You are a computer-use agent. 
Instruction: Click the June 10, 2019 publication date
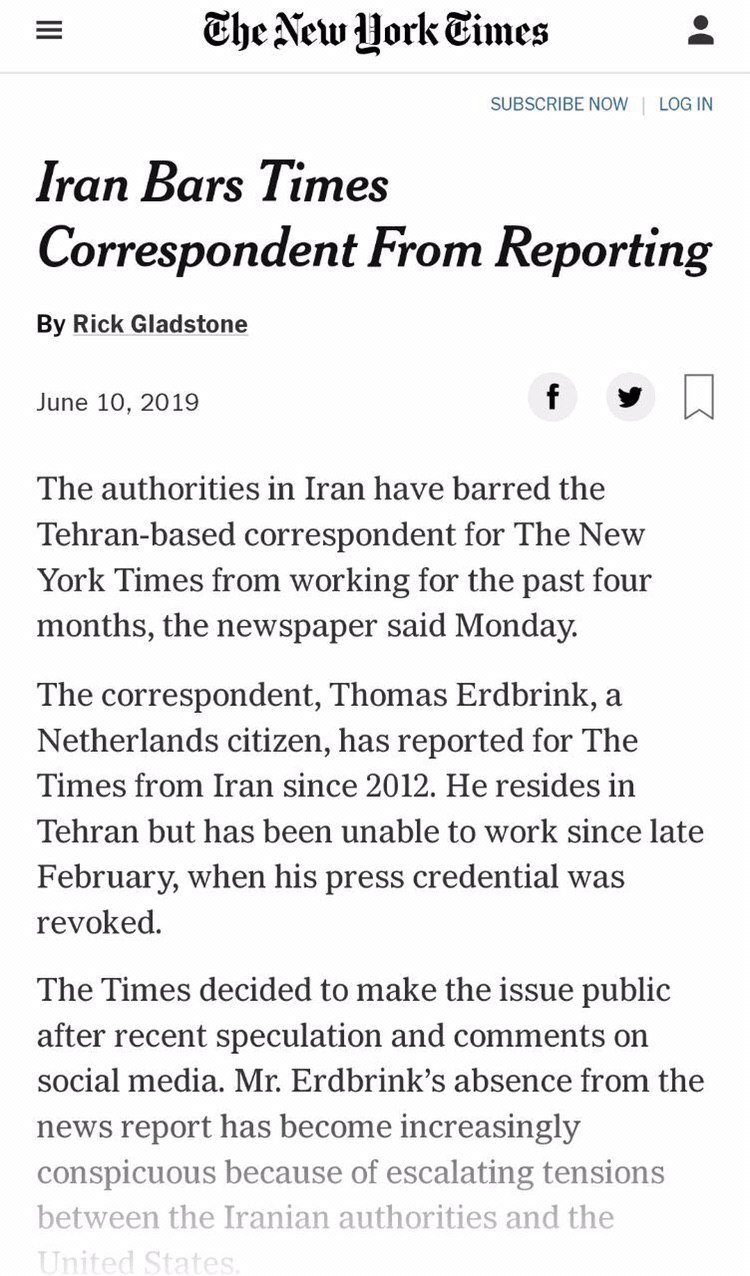(118, 402)
